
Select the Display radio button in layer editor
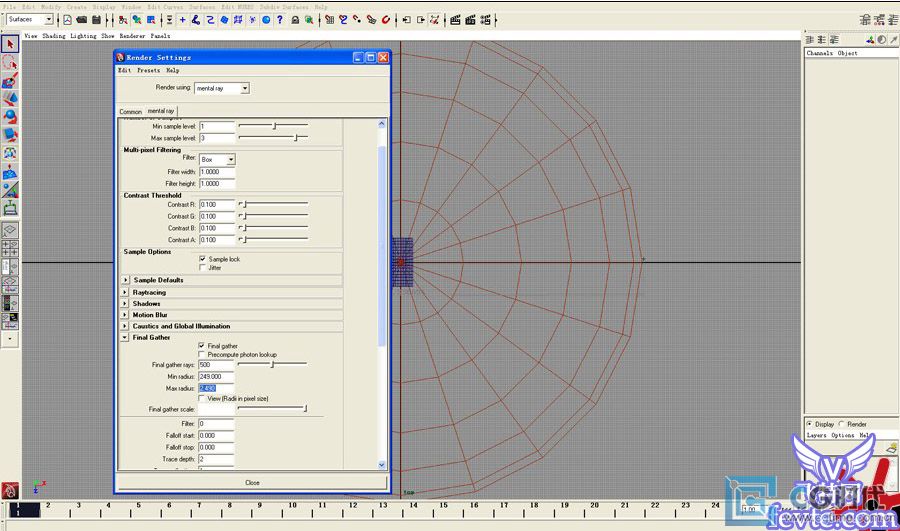(x=809, y=424)
